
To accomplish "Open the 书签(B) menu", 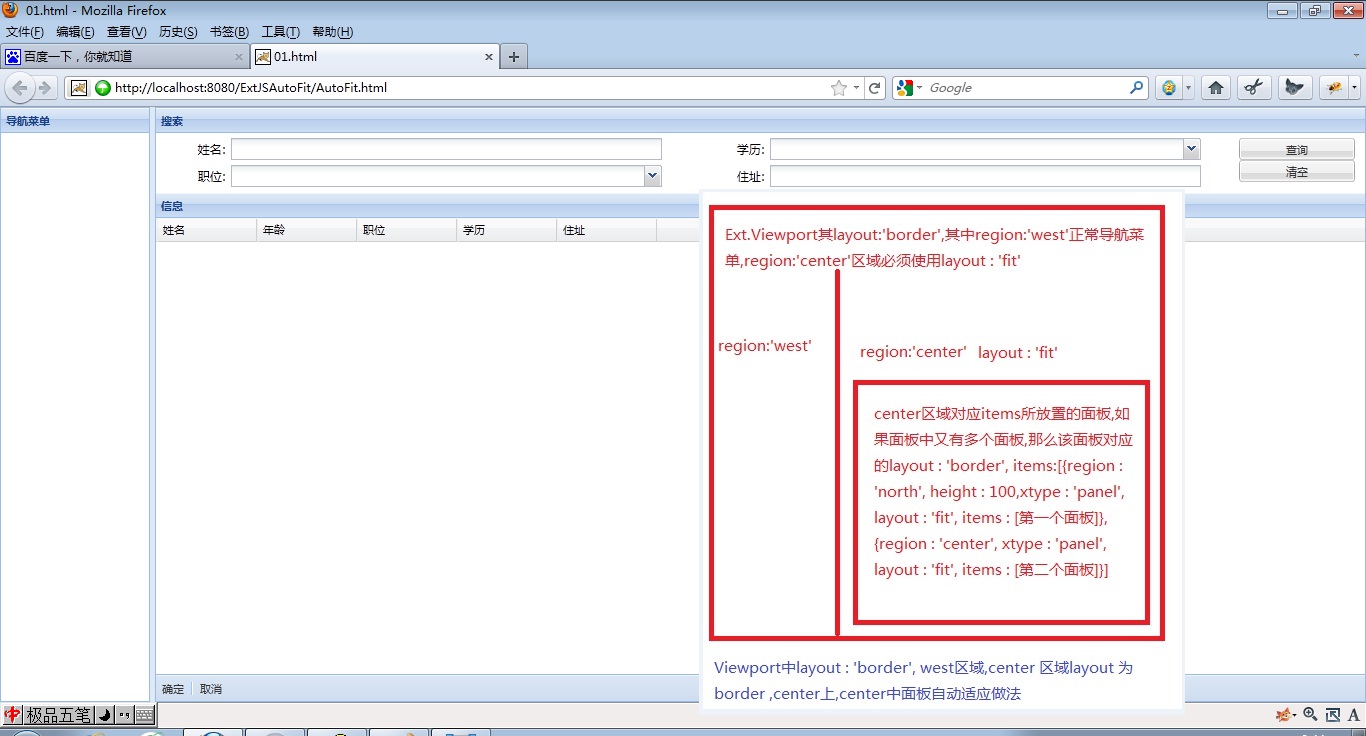I will coord(230,32).
